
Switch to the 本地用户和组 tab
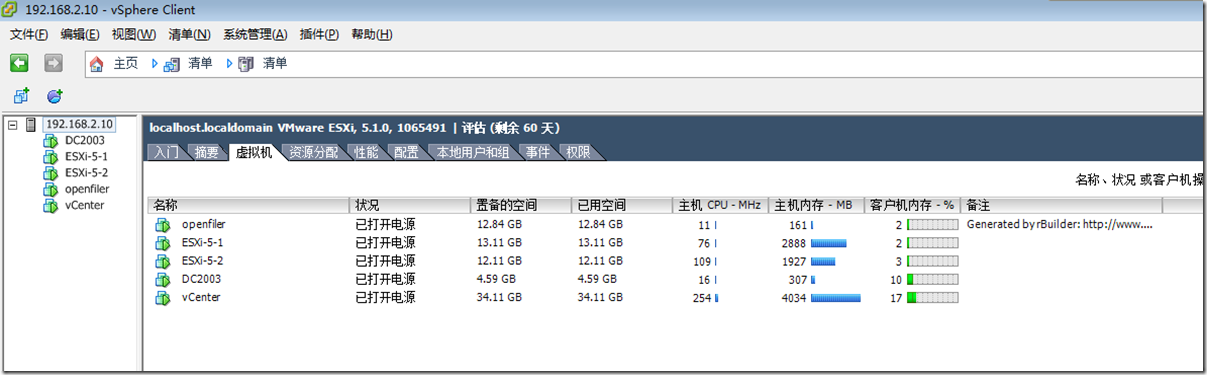pyautogui.click(x=473, y=153)
